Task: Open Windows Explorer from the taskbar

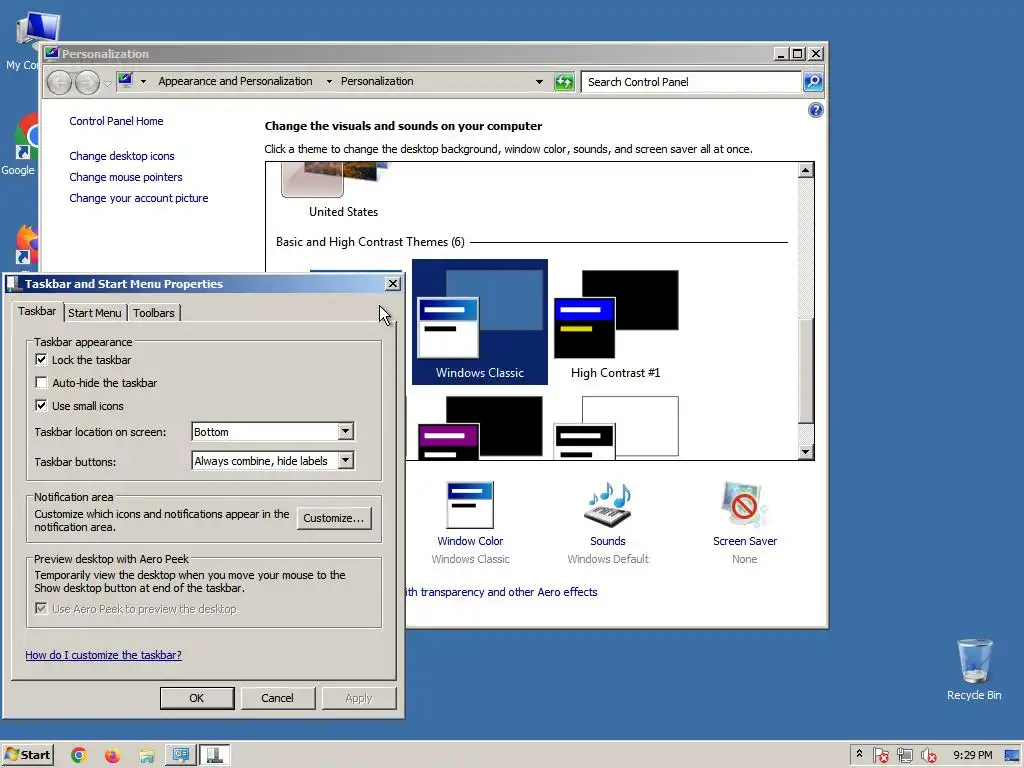Action: 147,756
